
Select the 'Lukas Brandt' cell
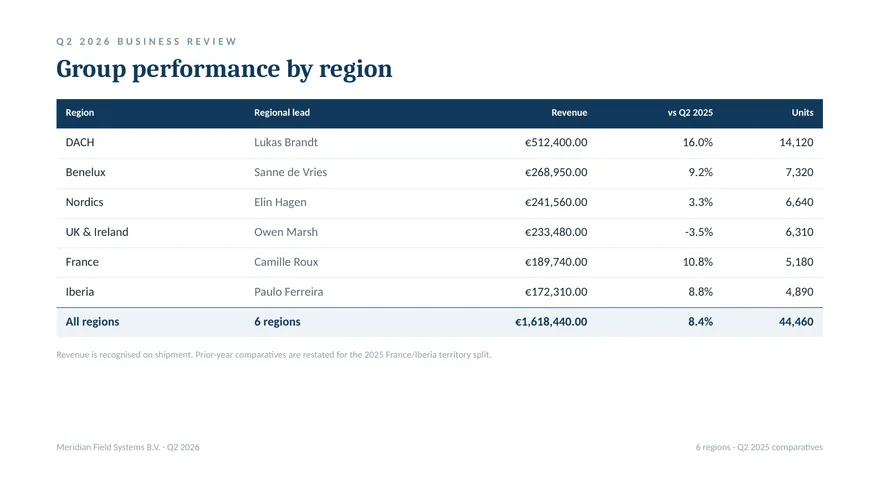[286, 143]
